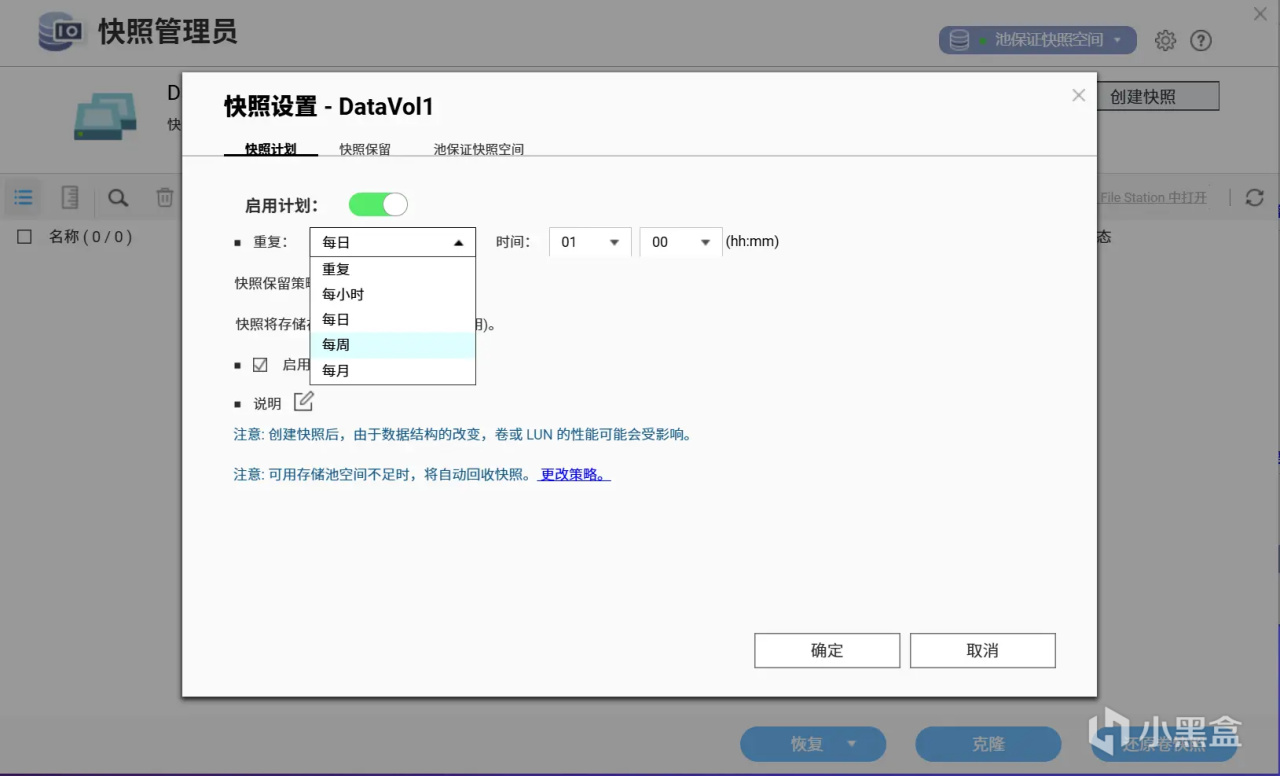Collapse the 重复 dropdown showing 每日
This screenshot has width=1280, height=776.
coord(393,242)
